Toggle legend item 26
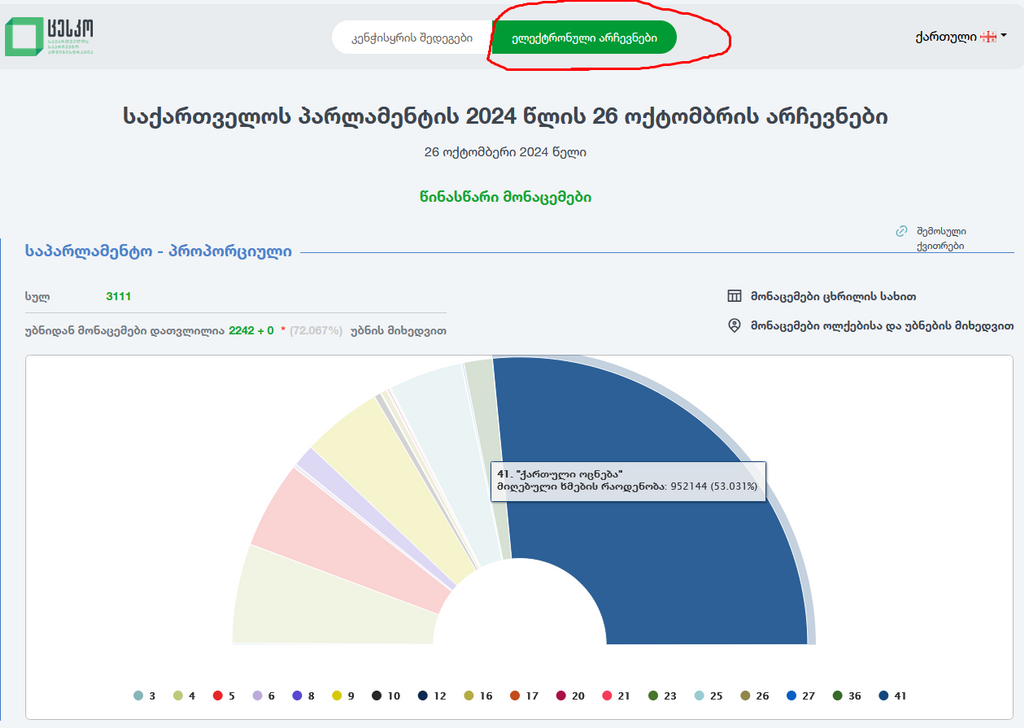 coord(755,695)
